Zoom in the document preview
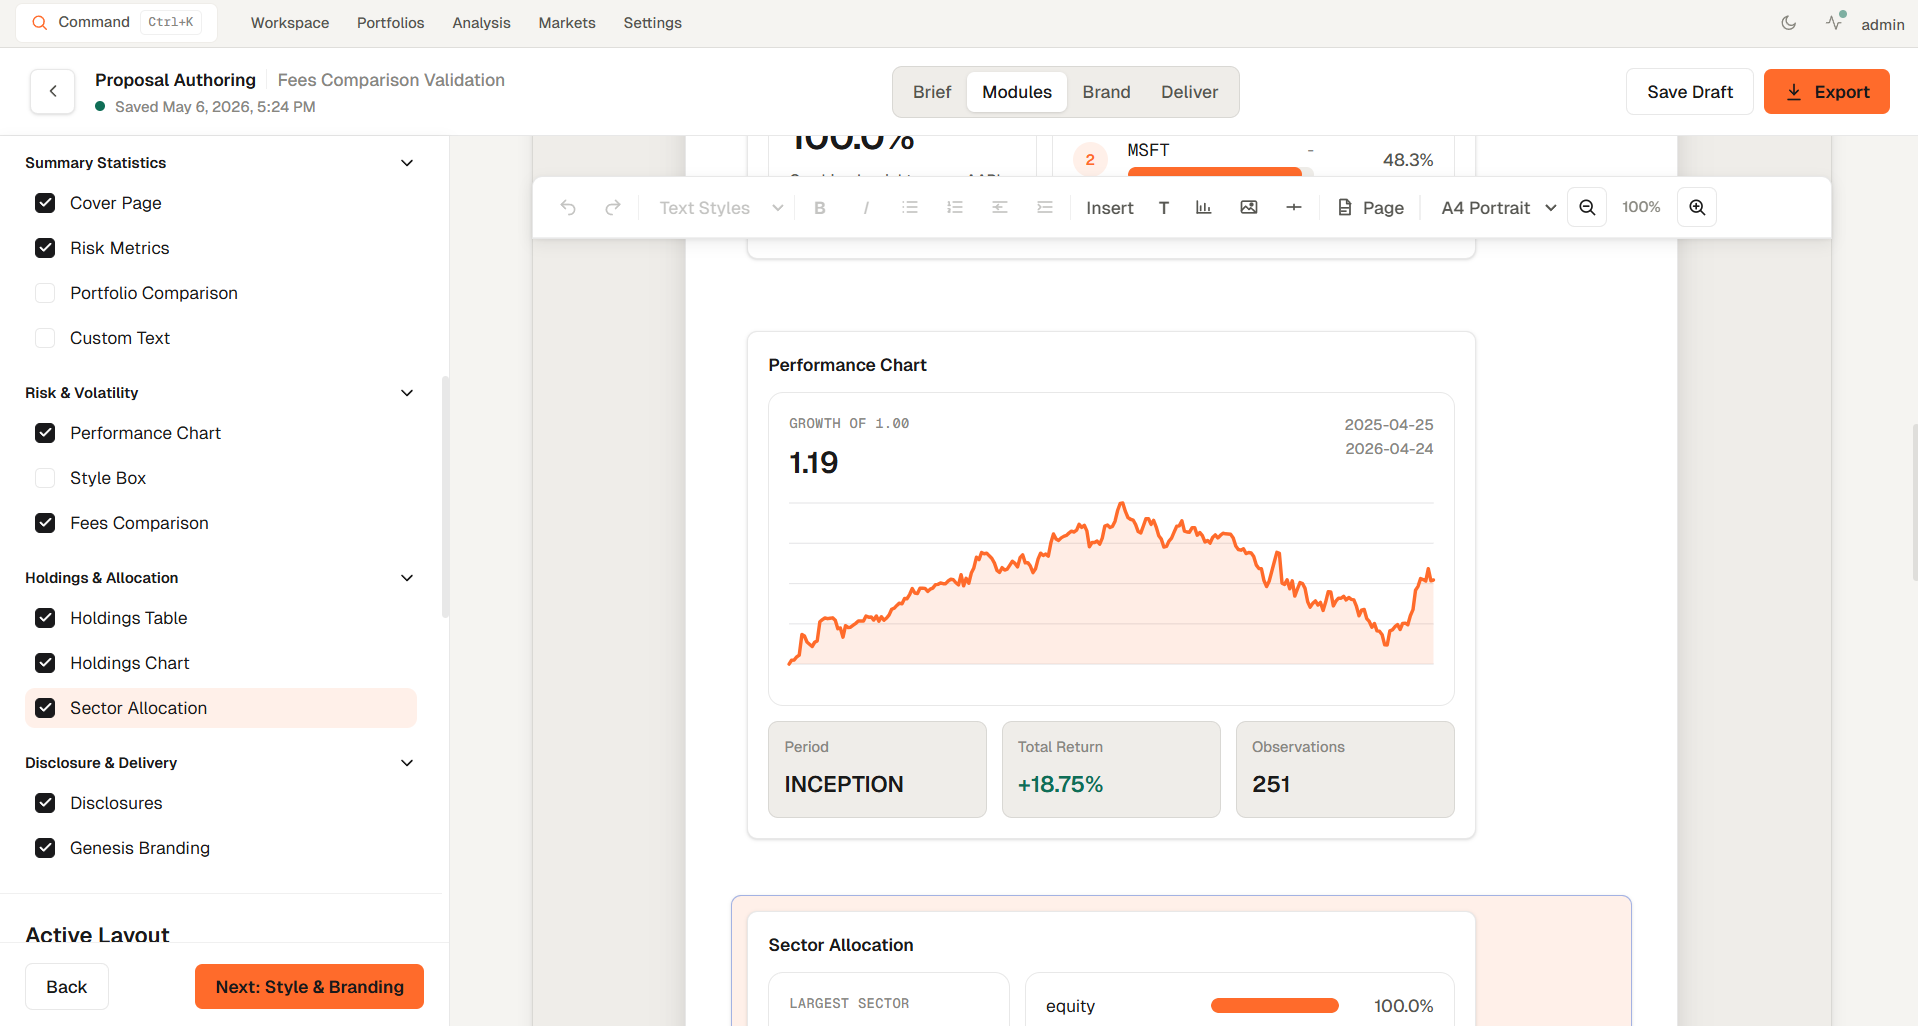Viewport: 1918px width, 1026px height. (1697, 208)
